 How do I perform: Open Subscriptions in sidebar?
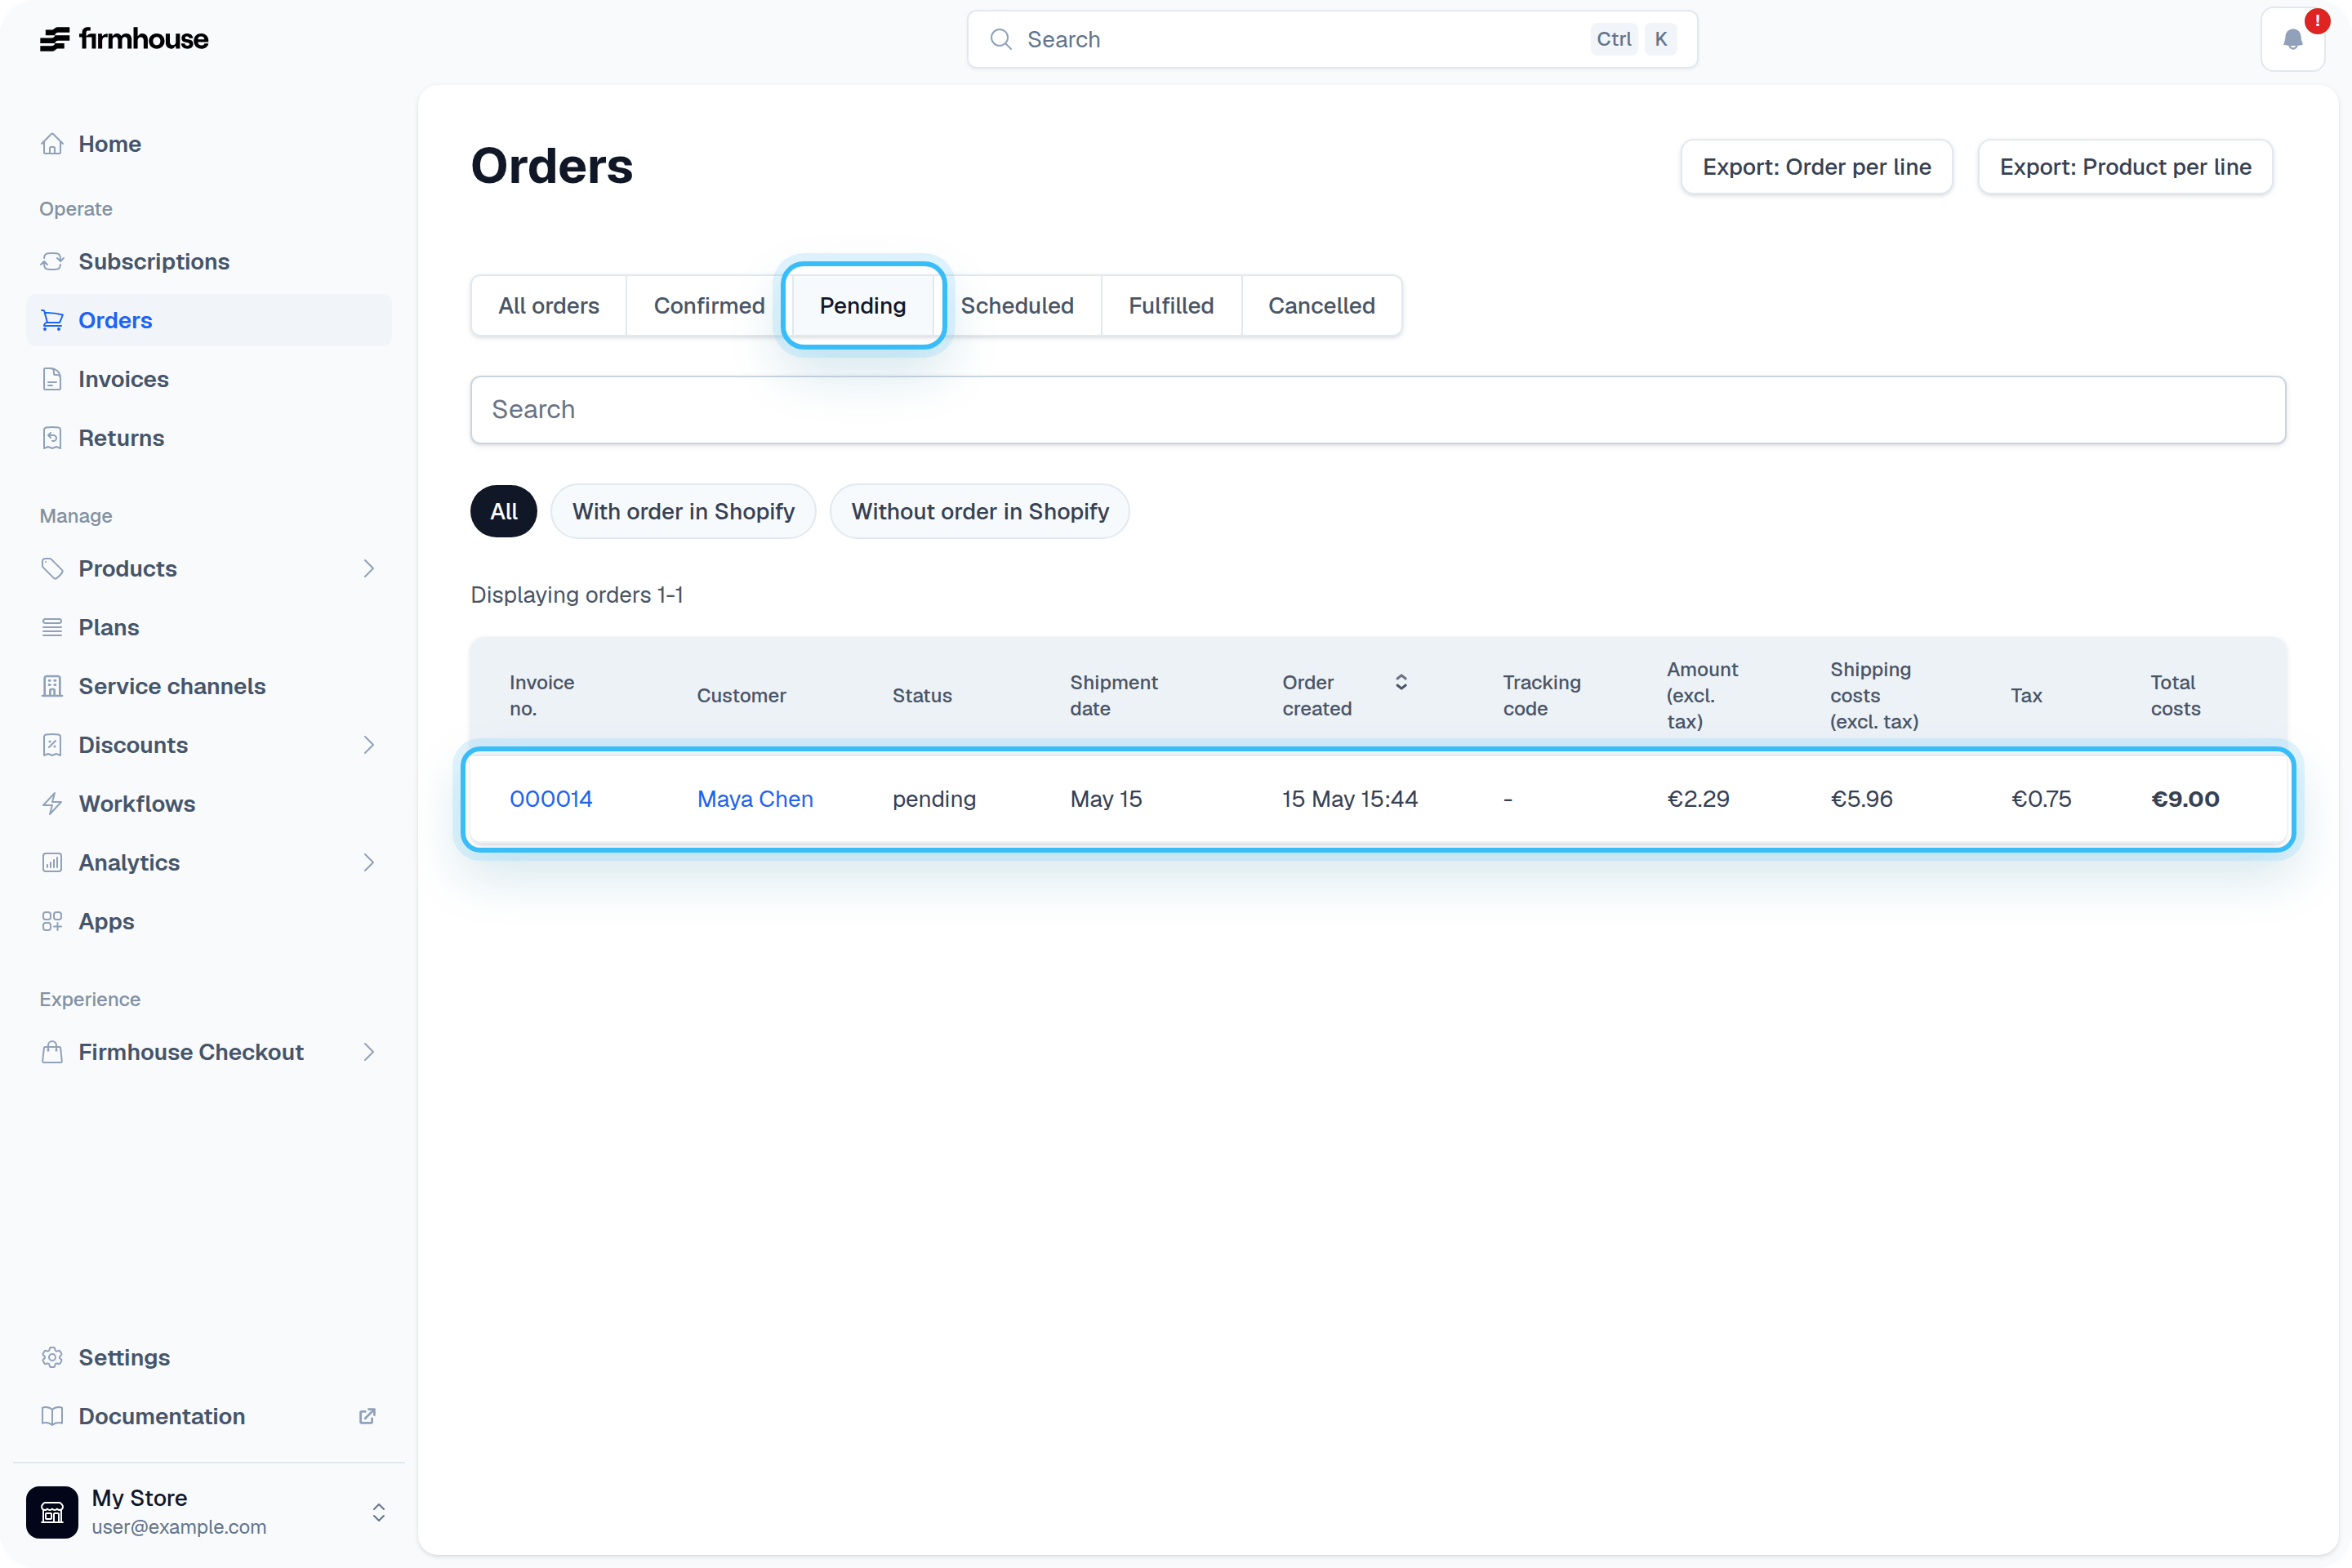[x=209, y=261]
